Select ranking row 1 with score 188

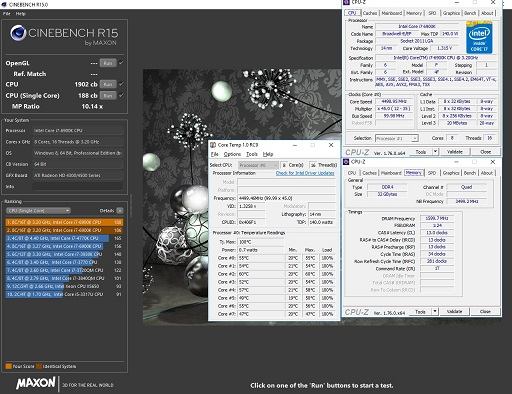coord(64,222)
